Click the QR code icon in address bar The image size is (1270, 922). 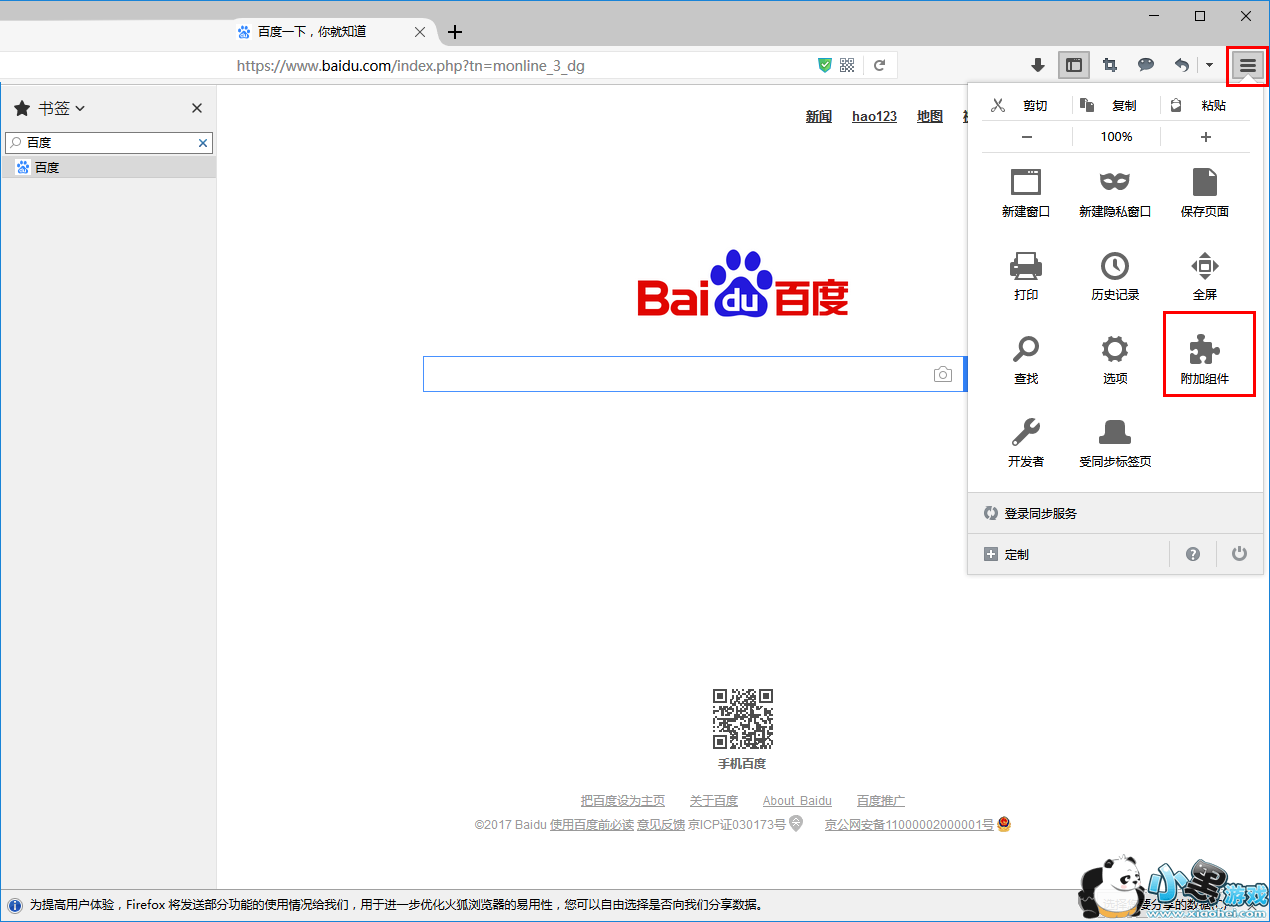tap(847, 65)
